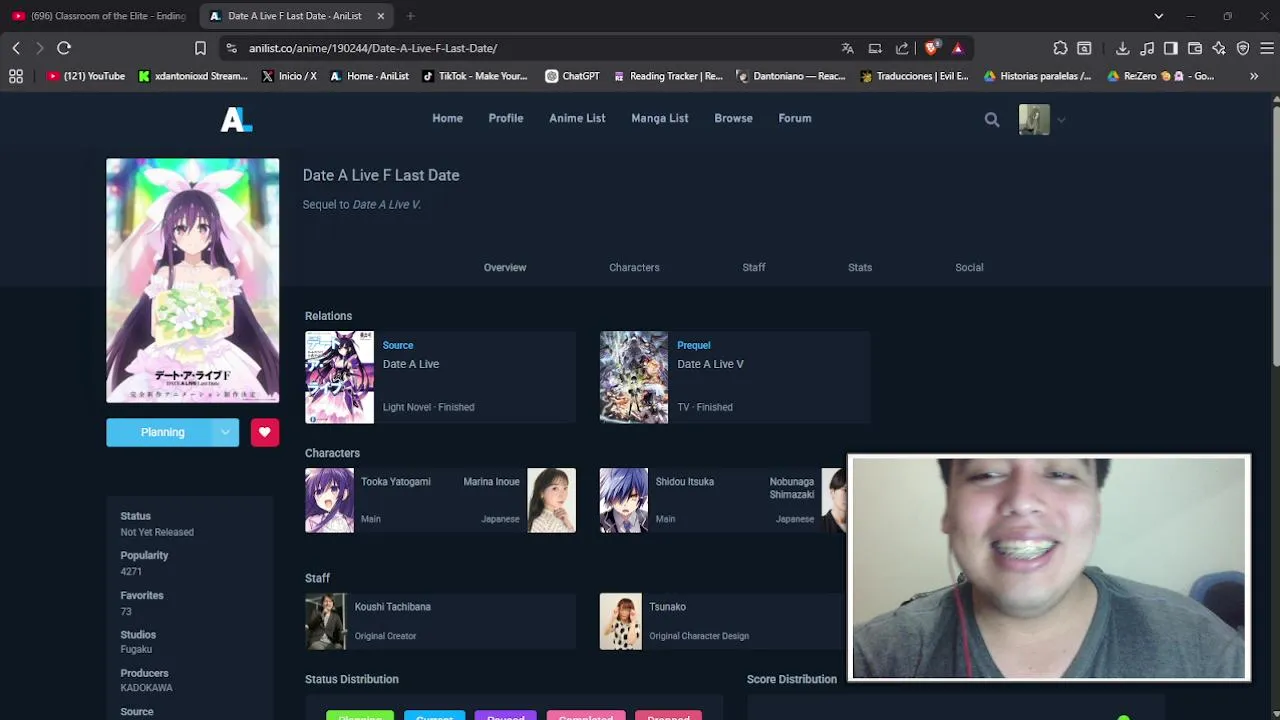Open the Inicio / X bookmark
This screenshot has height=720, width=1280.
point(289,76)
